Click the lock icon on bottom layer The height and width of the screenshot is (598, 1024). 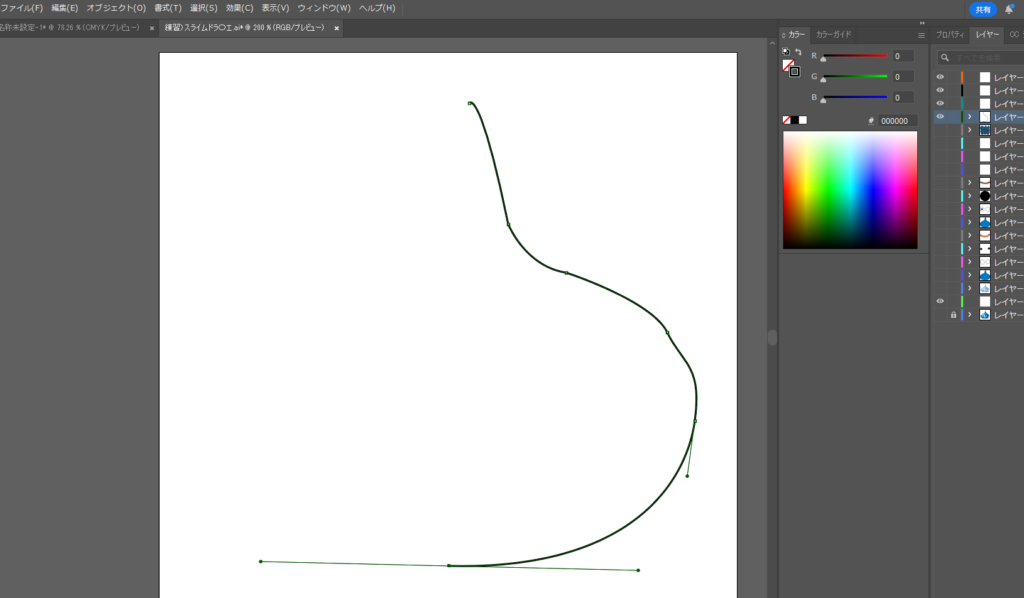[953, 314]
